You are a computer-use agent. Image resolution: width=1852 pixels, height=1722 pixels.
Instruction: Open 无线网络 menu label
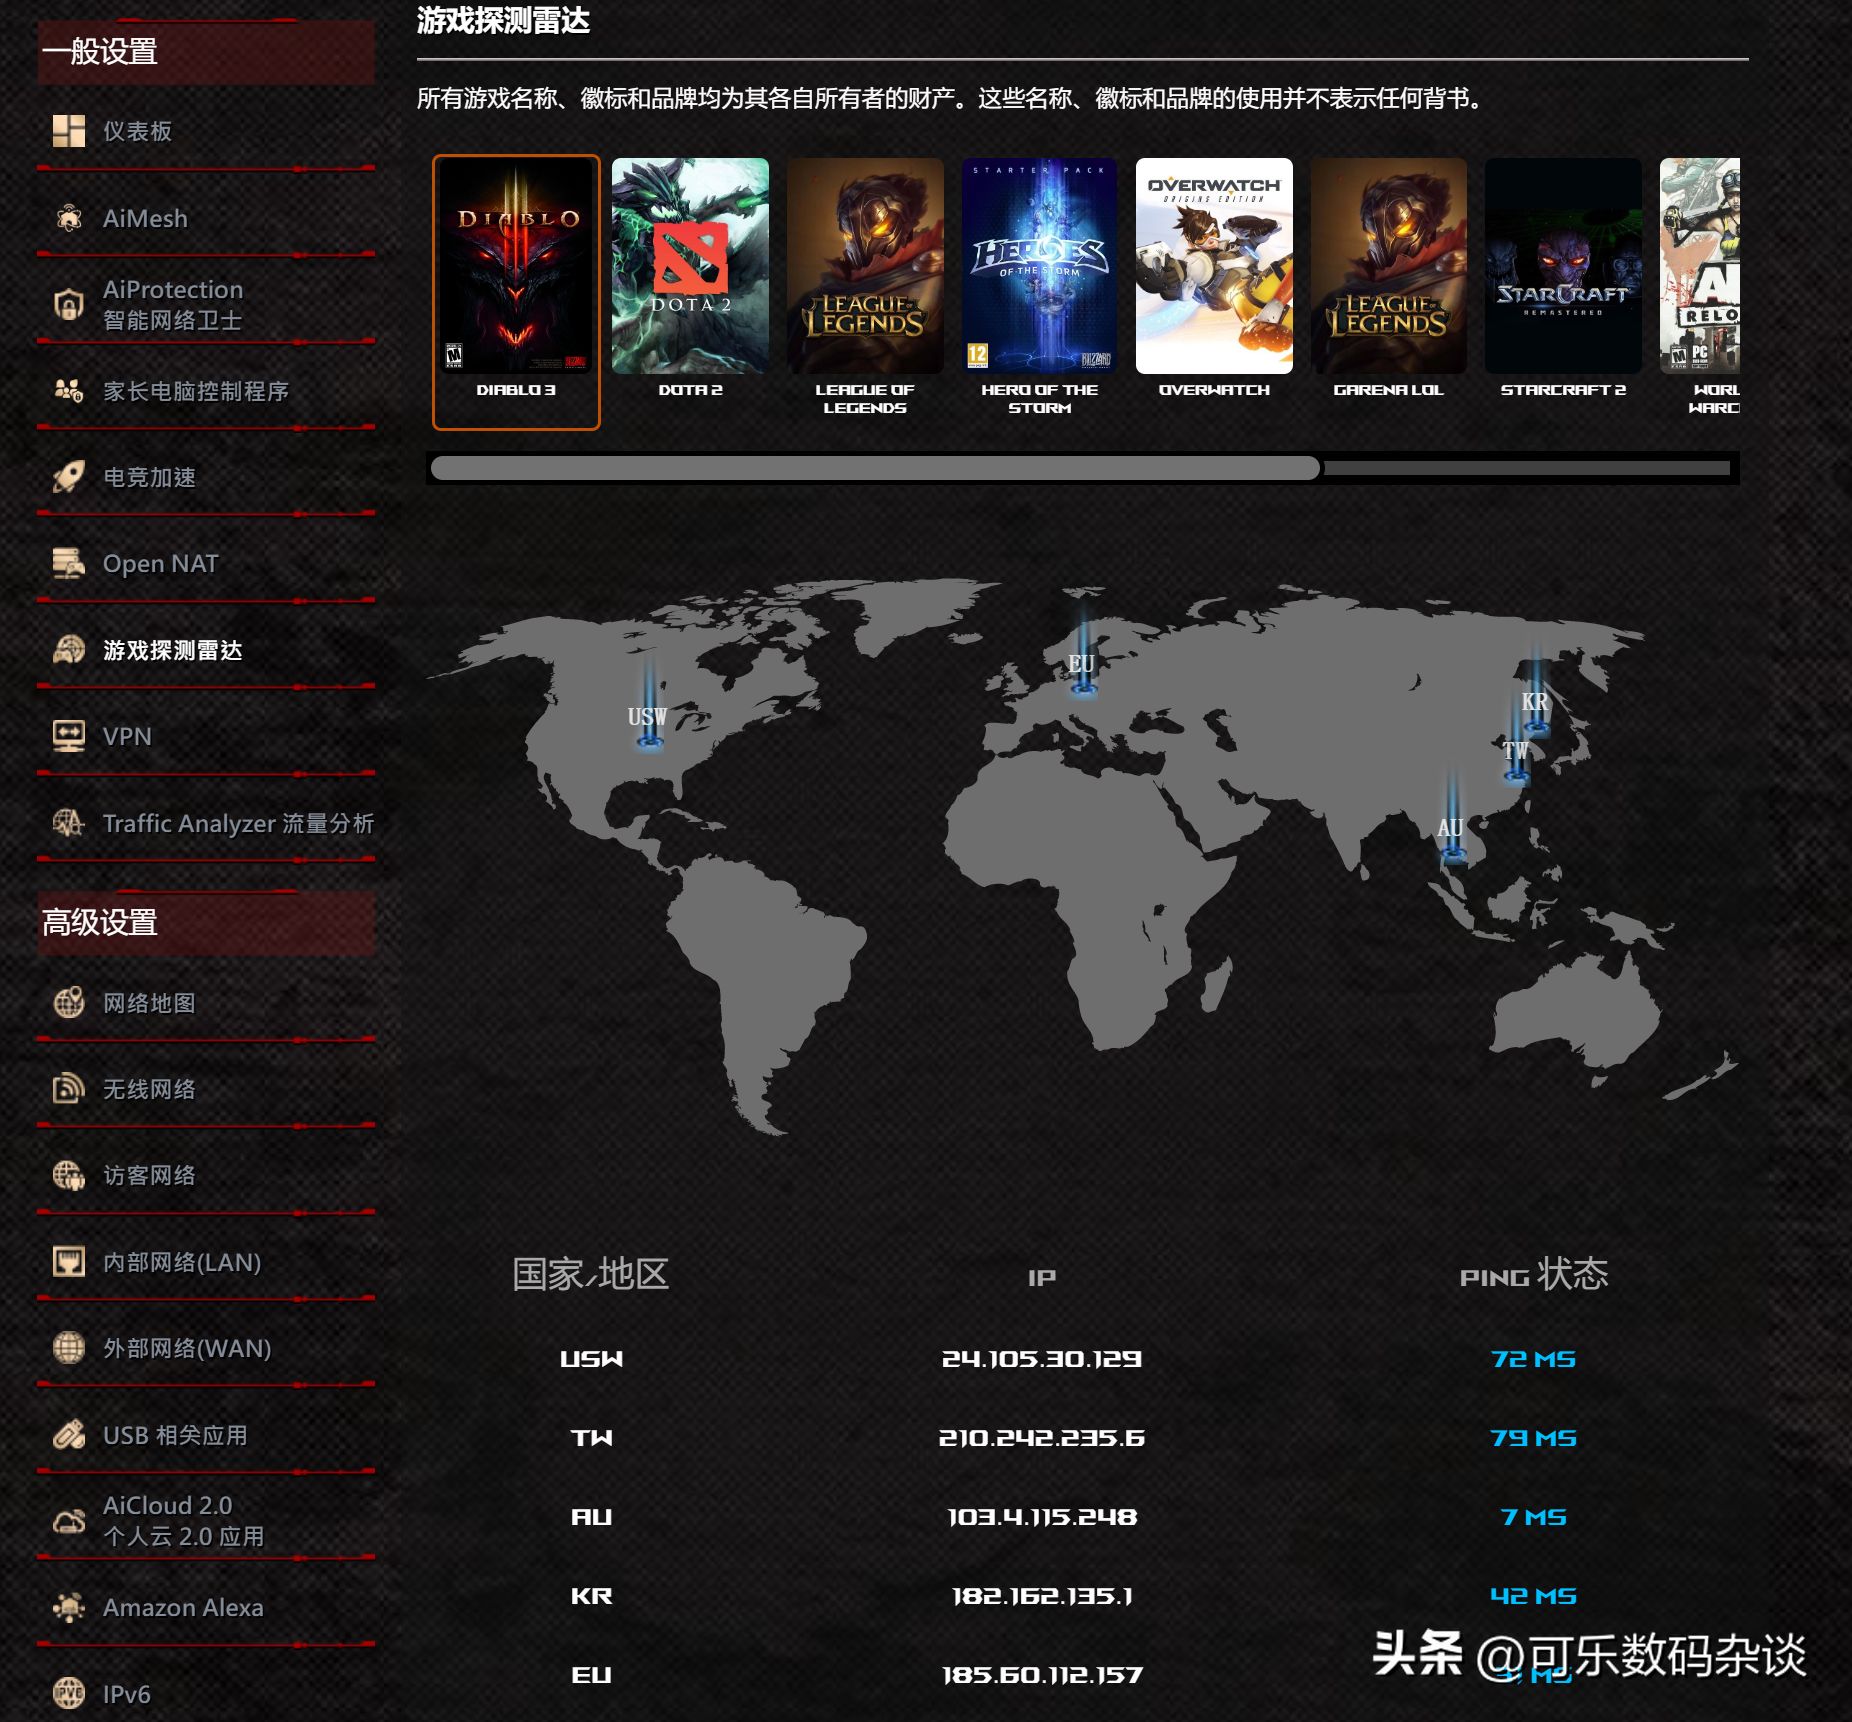pos(149,1088)
